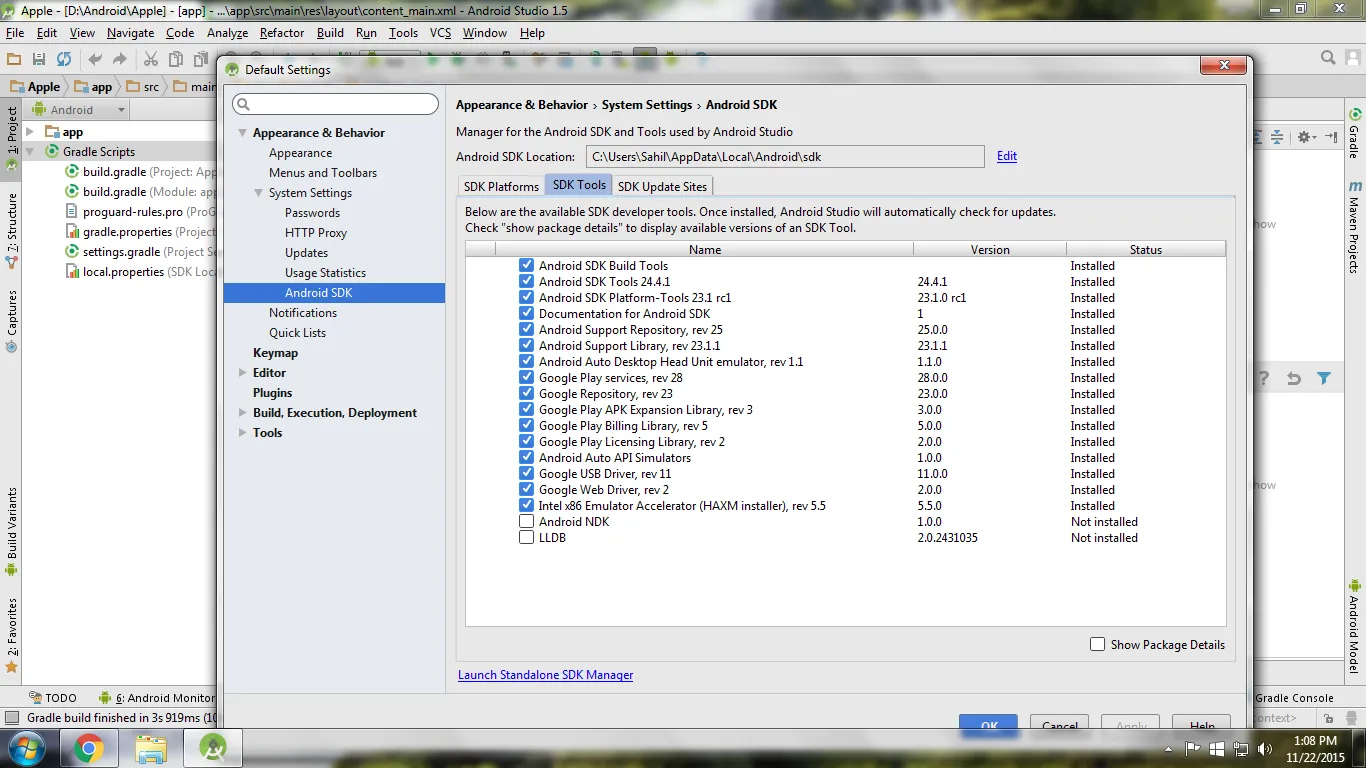This screenshot has width=1366, height=768.
Task: Collapse Appearance & Behavior settings group
Action: [242, 133]
